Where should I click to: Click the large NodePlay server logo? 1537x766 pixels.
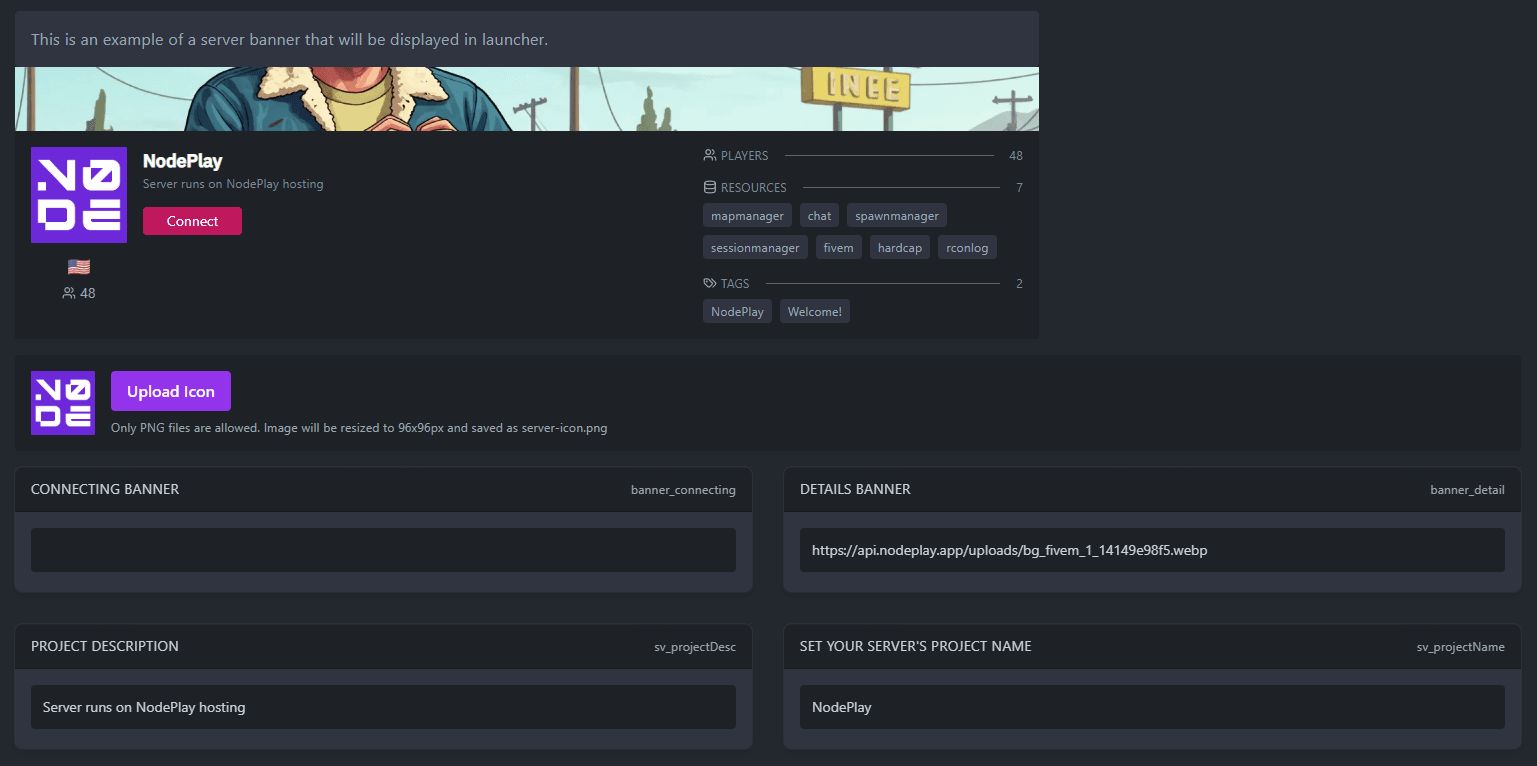coord(79,195)
